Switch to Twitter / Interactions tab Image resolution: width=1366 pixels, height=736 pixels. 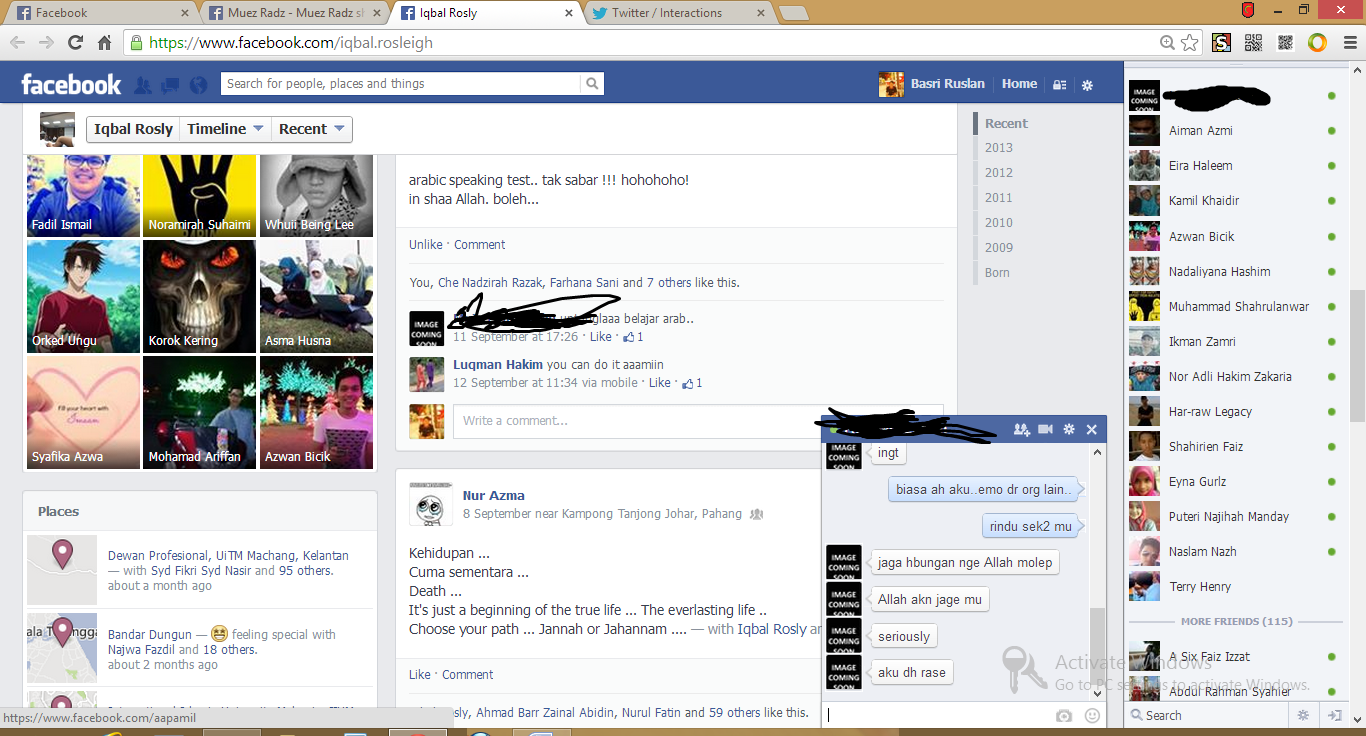(675, 13)
